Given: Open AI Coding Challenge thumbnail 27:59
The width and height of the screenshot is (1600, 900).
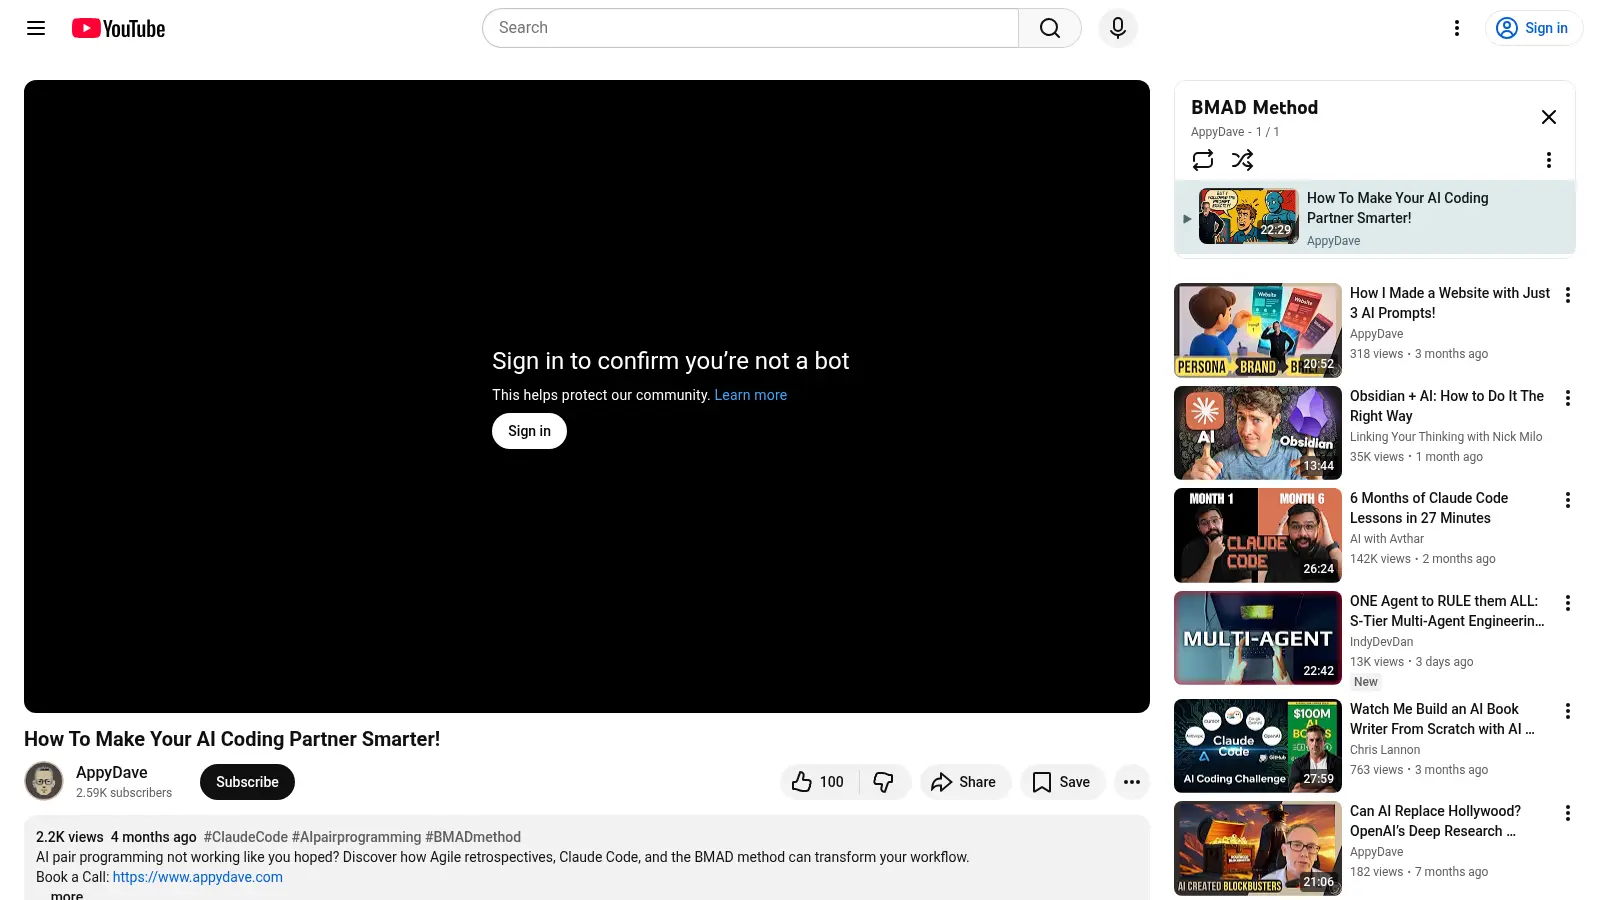Looking at the screenshot, I should point(1258,746).
